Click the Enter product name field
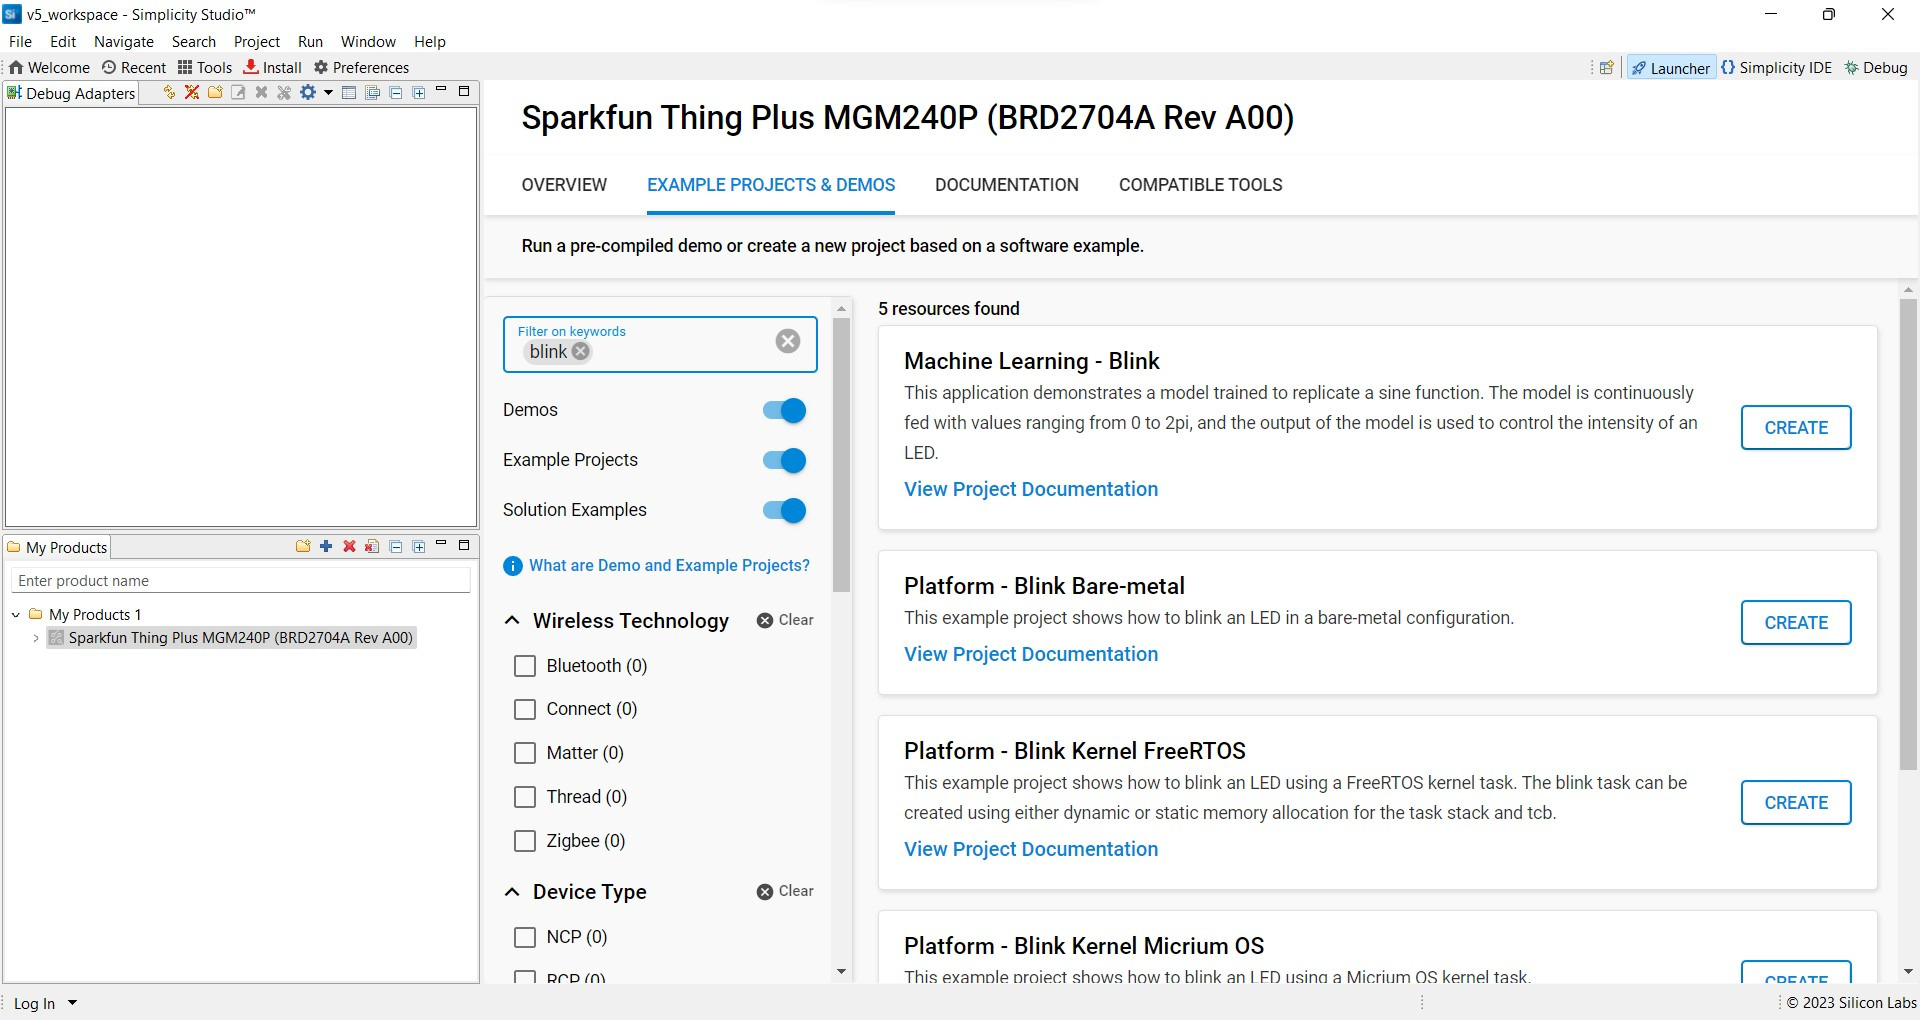This screenshot has width=1920, height=1020. (240, 581)
